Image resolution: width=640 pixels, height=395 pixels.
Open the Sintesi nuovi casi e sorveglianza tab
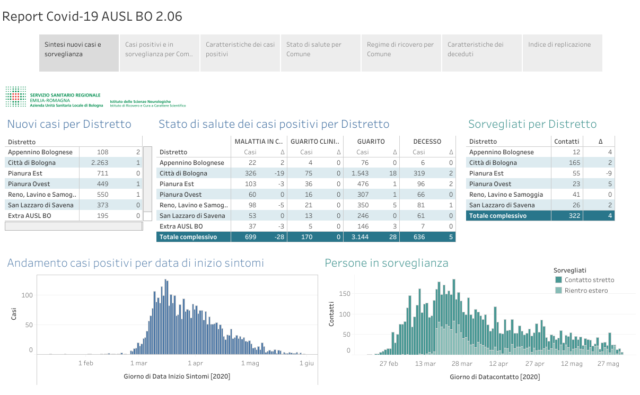coord(79,53)
